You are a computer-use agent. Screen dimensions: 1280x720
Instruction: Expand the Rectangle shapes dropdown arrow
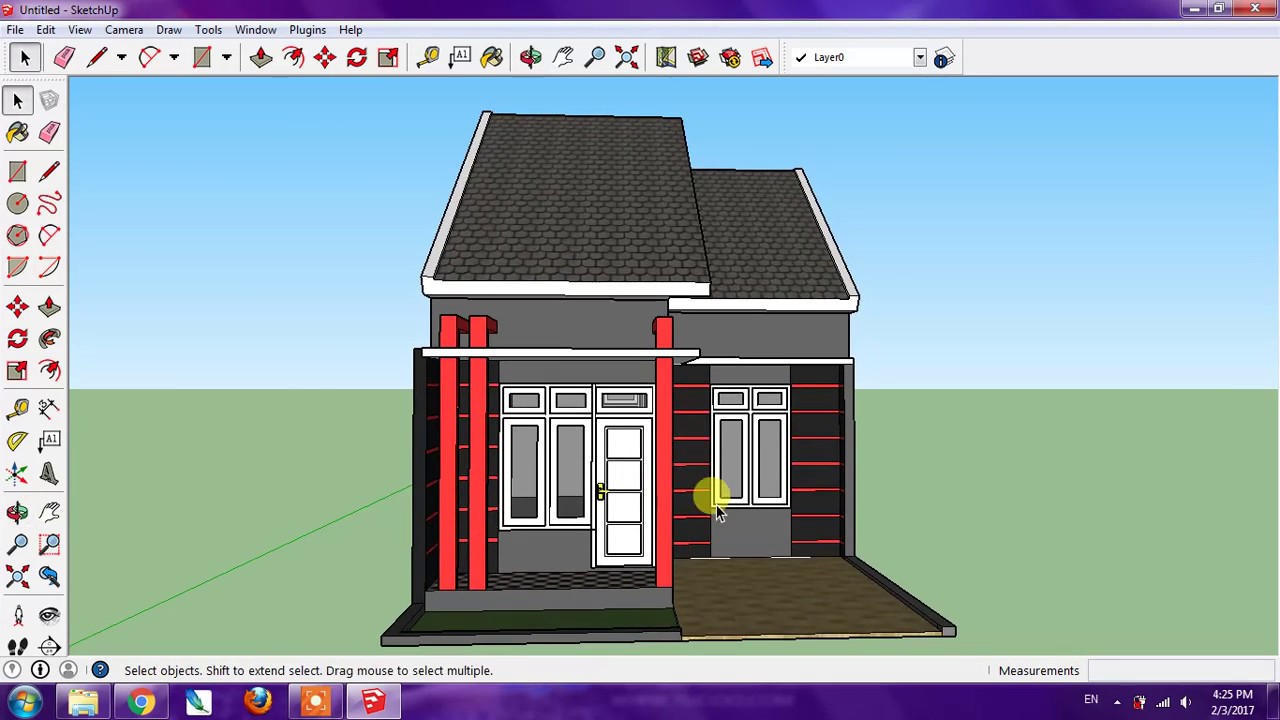(x=226, y=57)
